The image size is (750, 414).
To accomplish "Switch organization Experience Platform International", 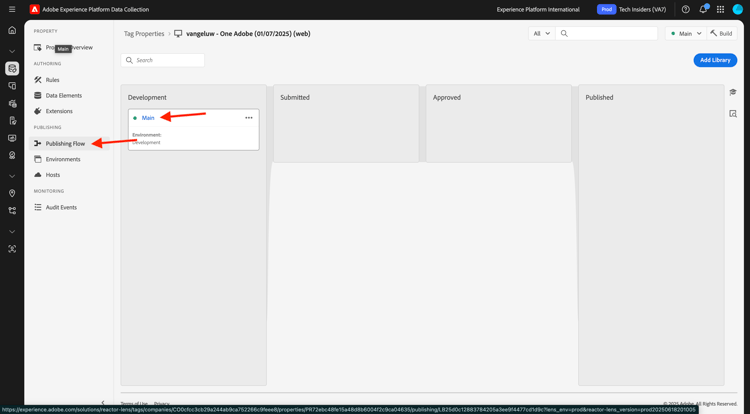I will [x=538, y=9].
